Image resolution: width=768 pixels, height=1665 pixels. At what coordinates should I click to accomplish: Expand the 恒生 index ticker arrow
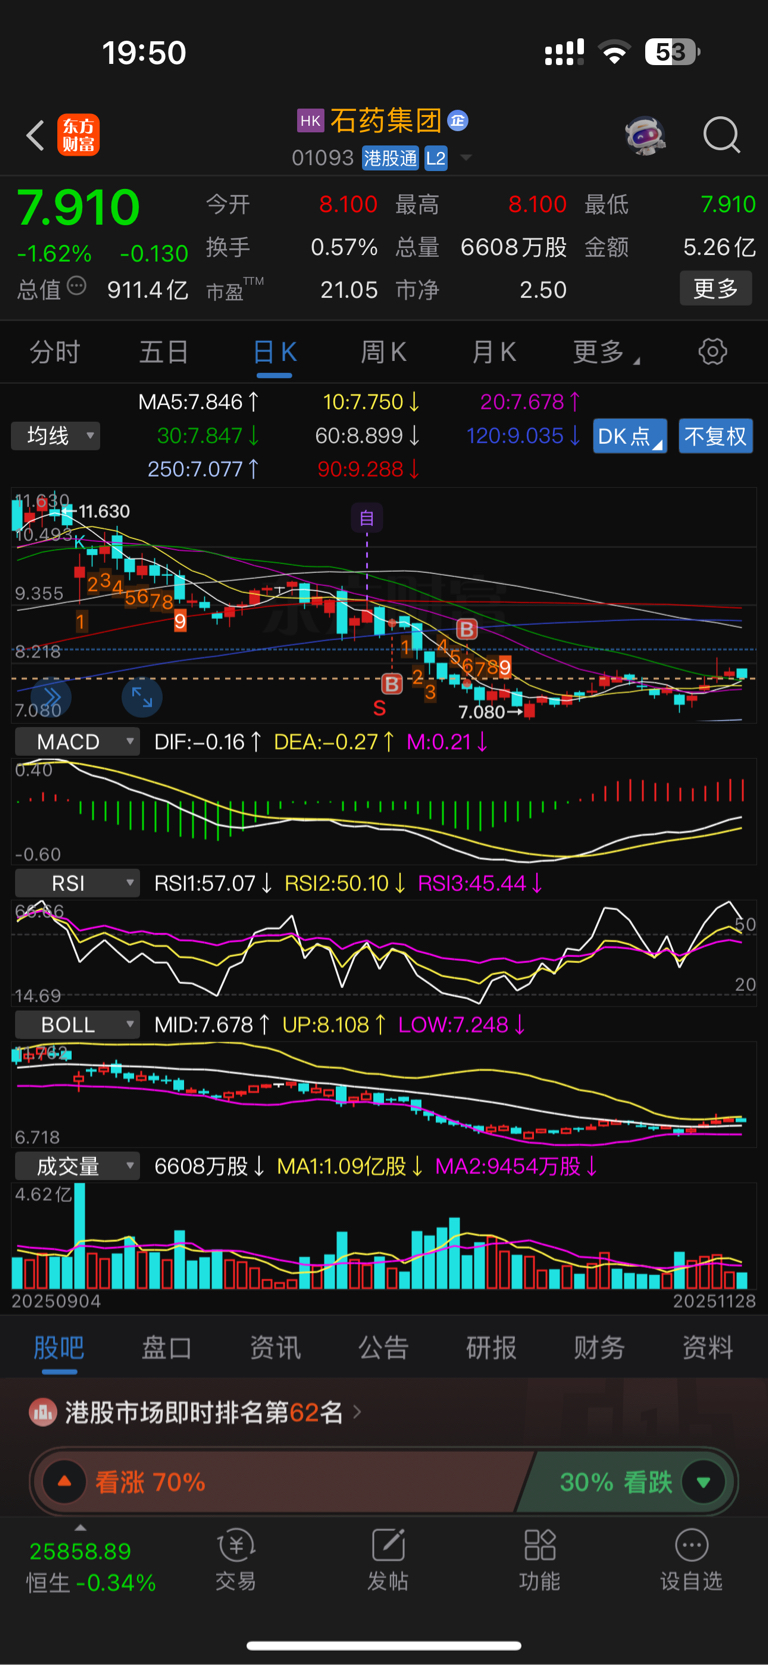(80, 1527)
